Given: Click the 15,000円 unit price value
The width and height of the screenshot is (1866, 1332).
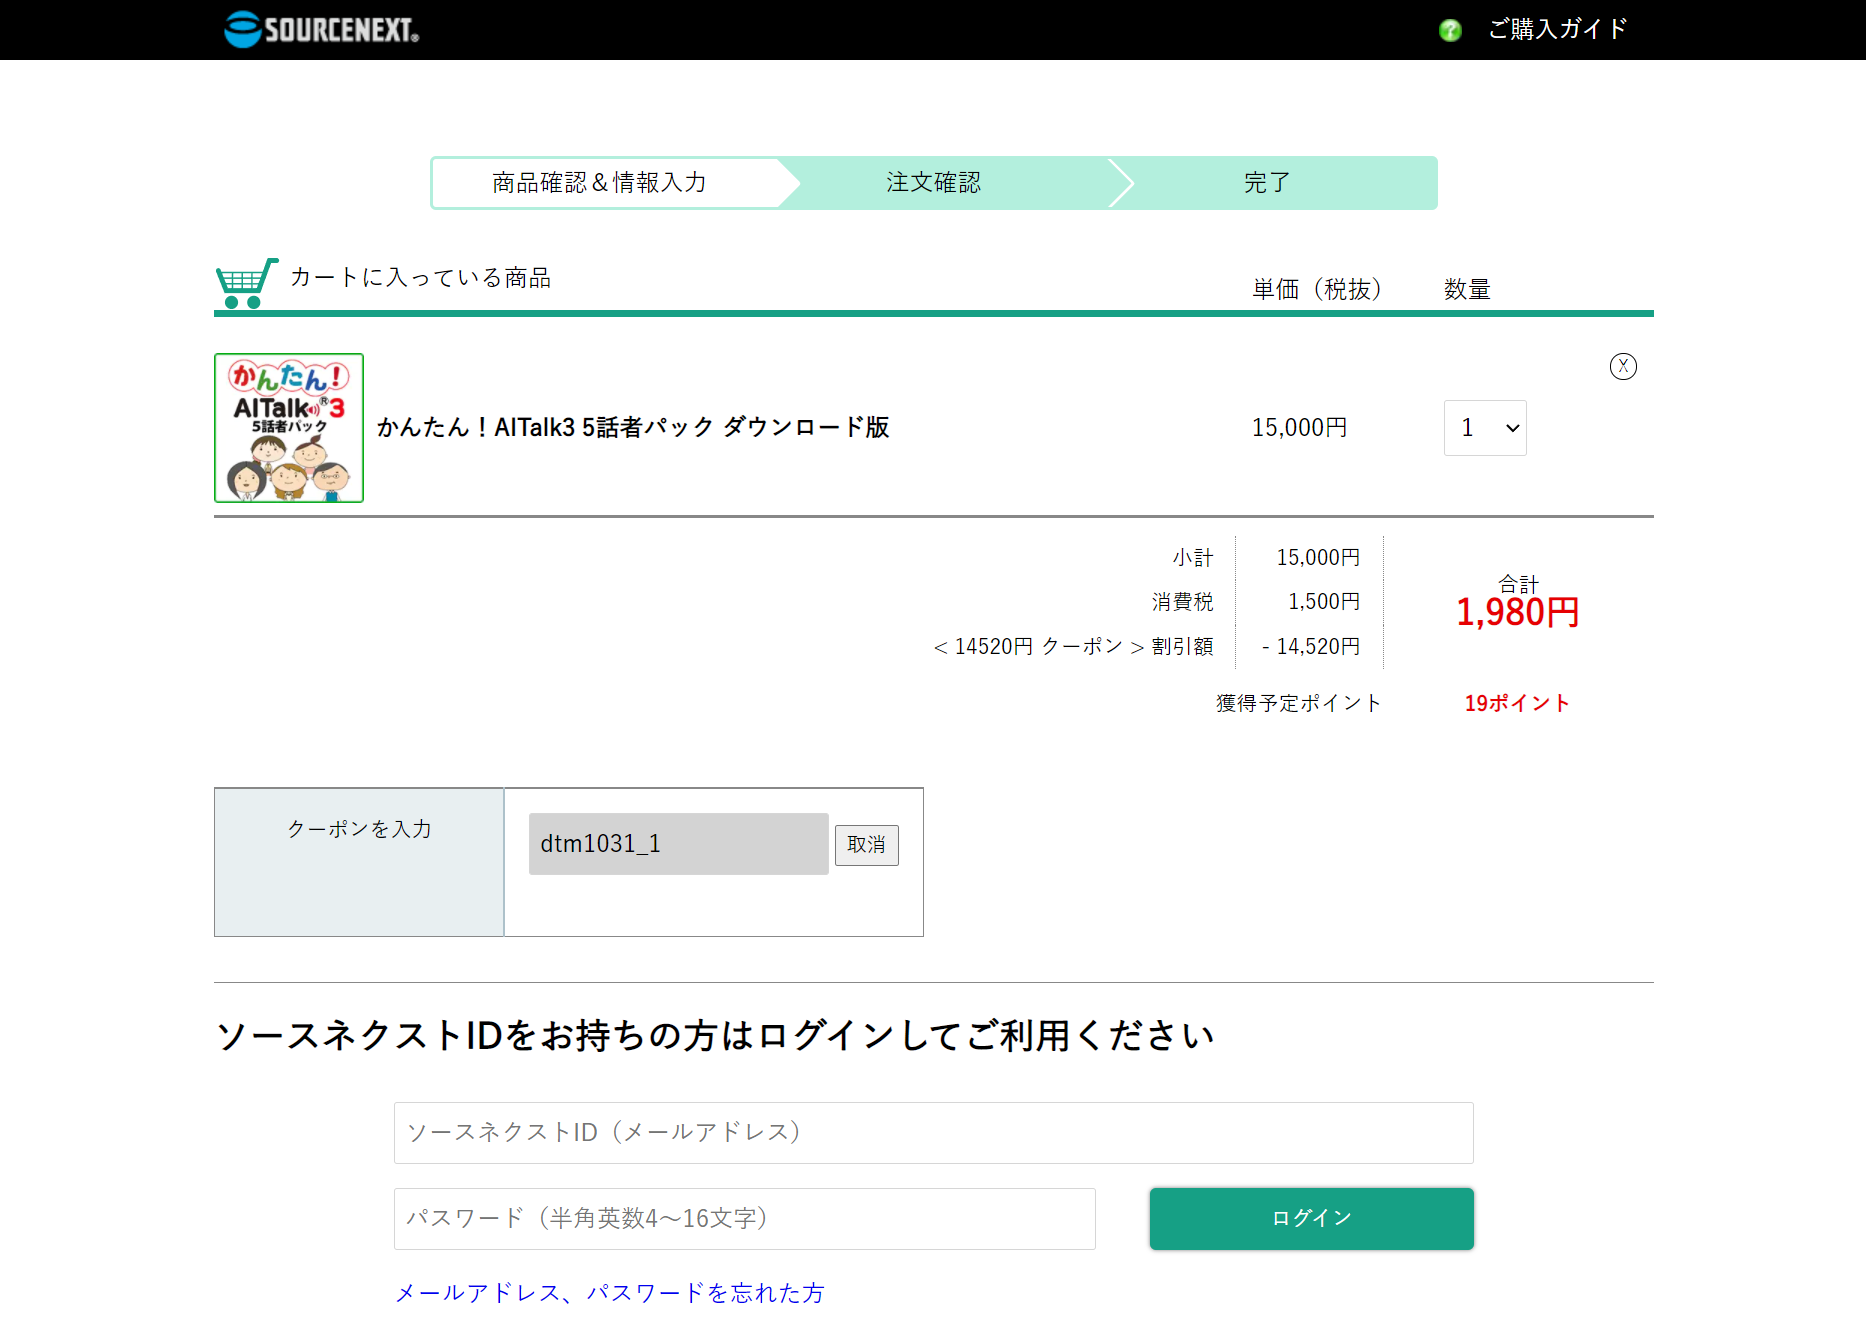Looking at the screenshot, I should [1300, 428].
